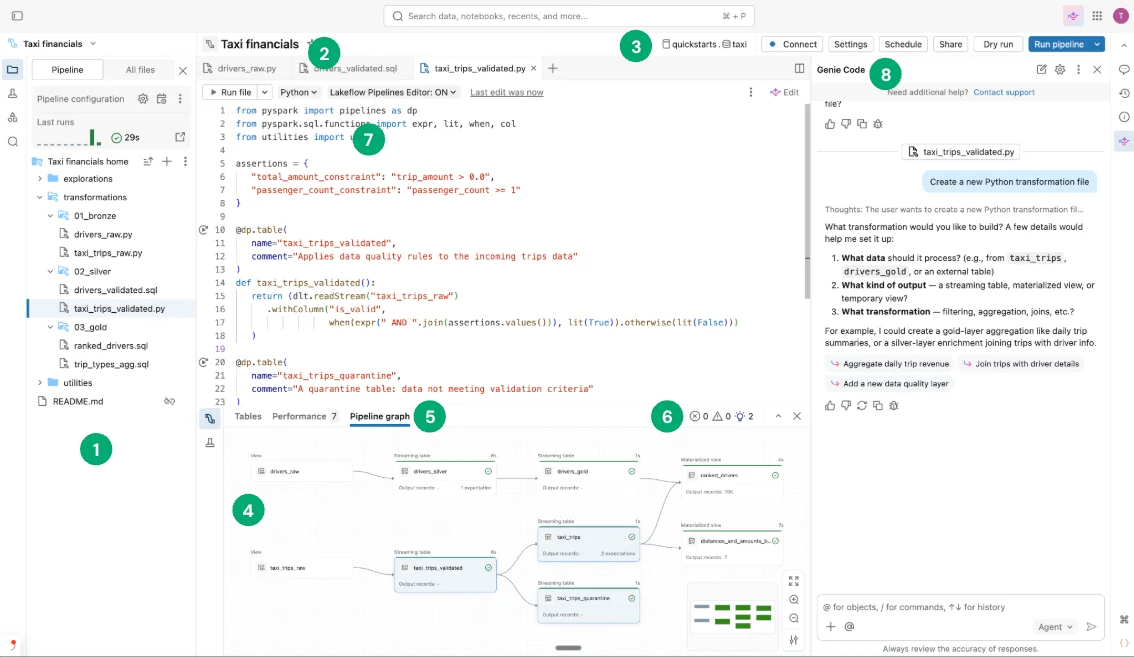The image size is (1134, 657).
Task: Click the Connect button
Action: point(792,44)
